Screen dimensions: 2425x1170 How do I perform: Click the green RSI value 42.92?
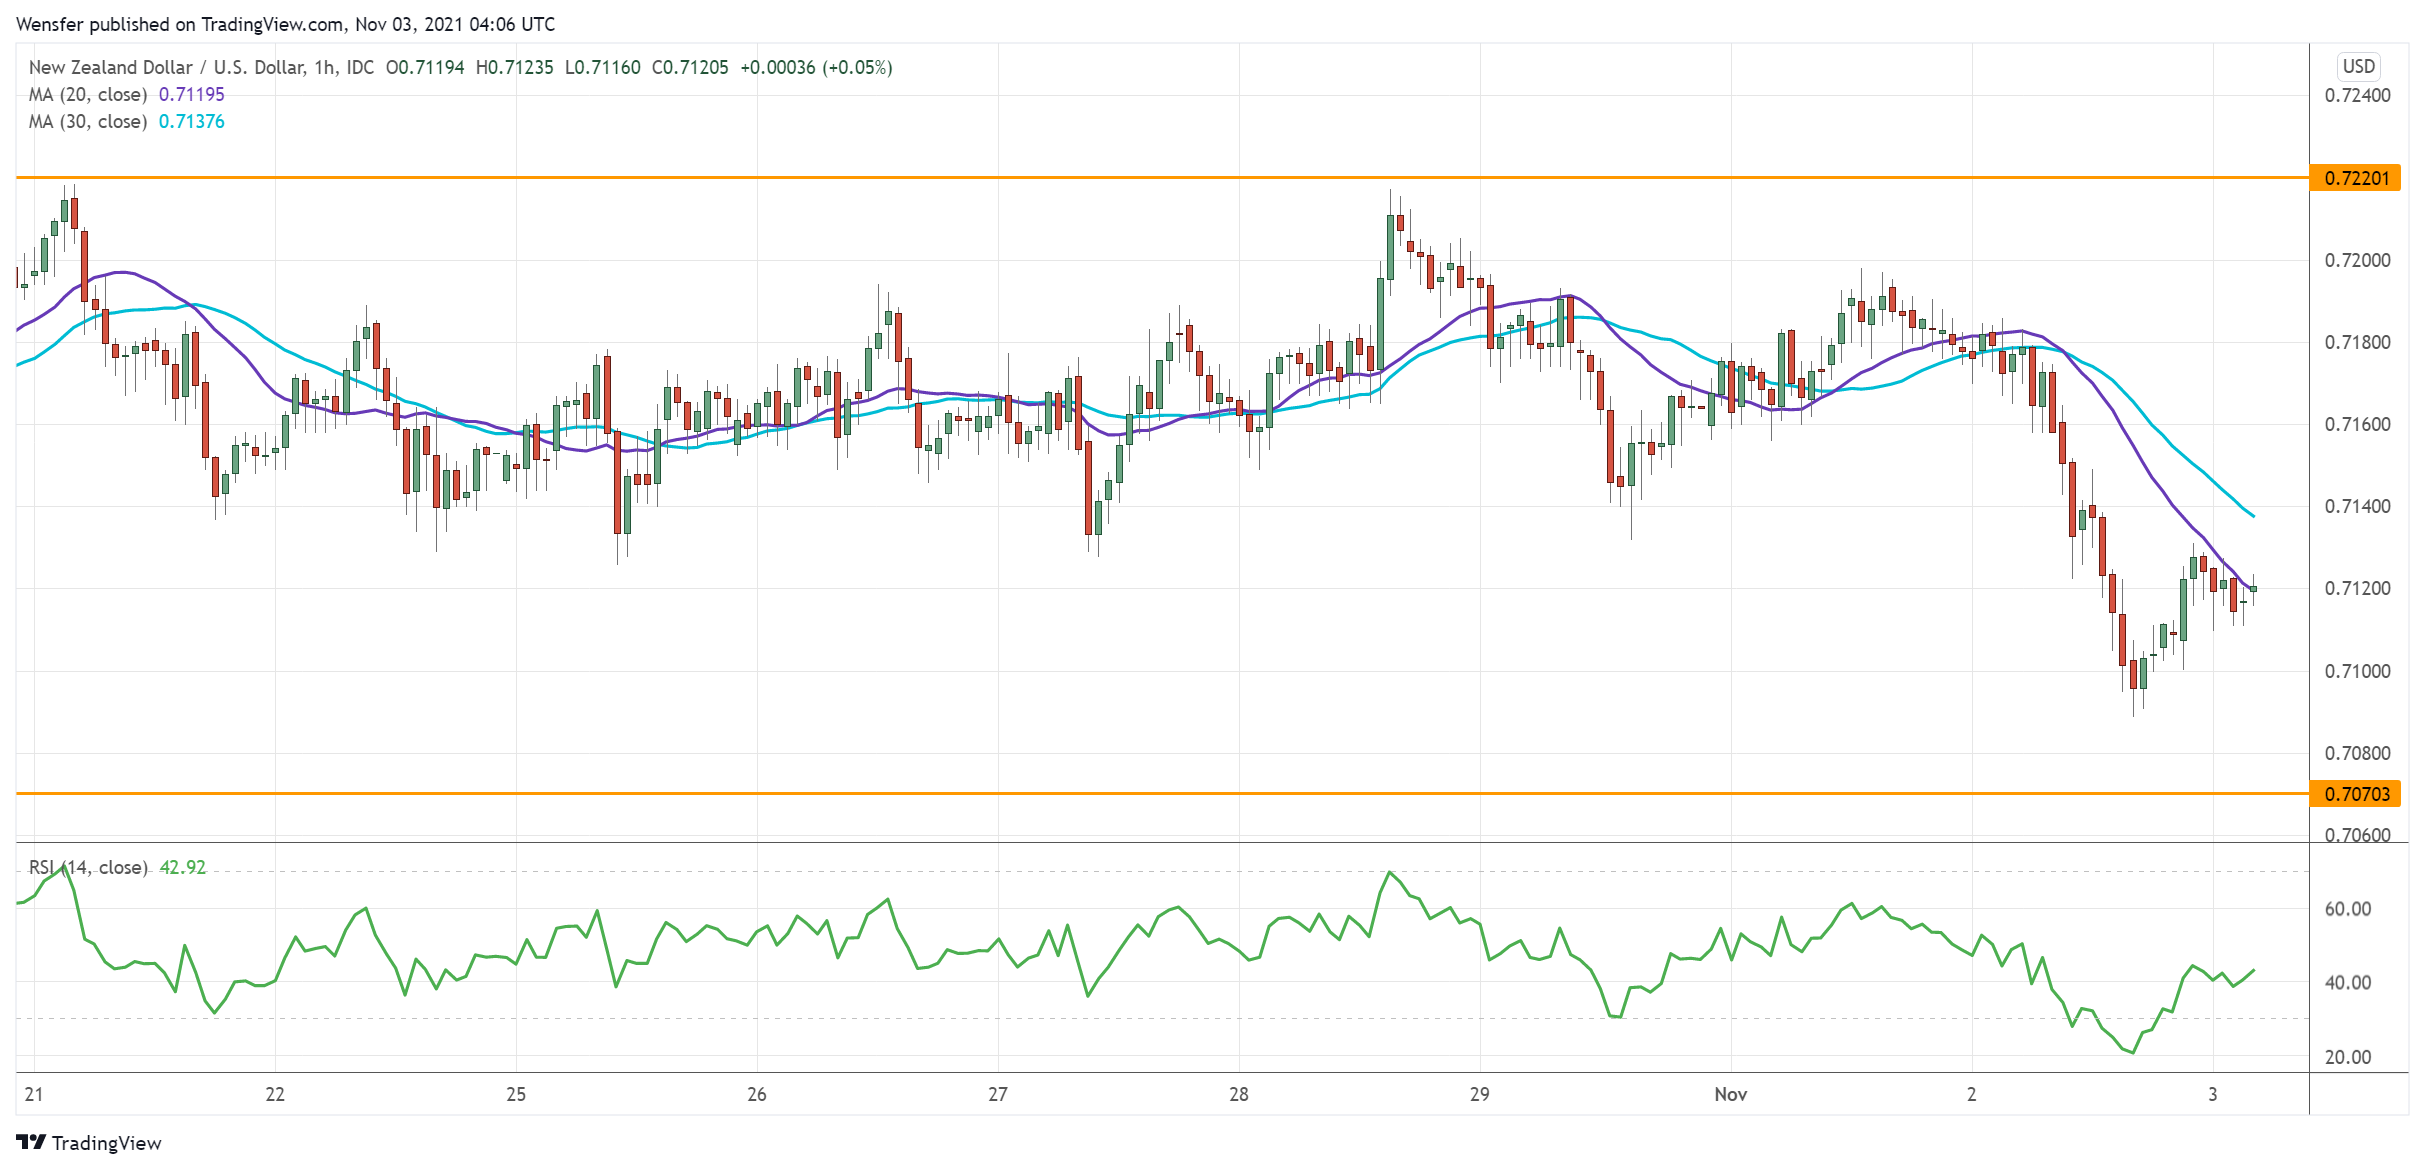(x=183, y=867)
